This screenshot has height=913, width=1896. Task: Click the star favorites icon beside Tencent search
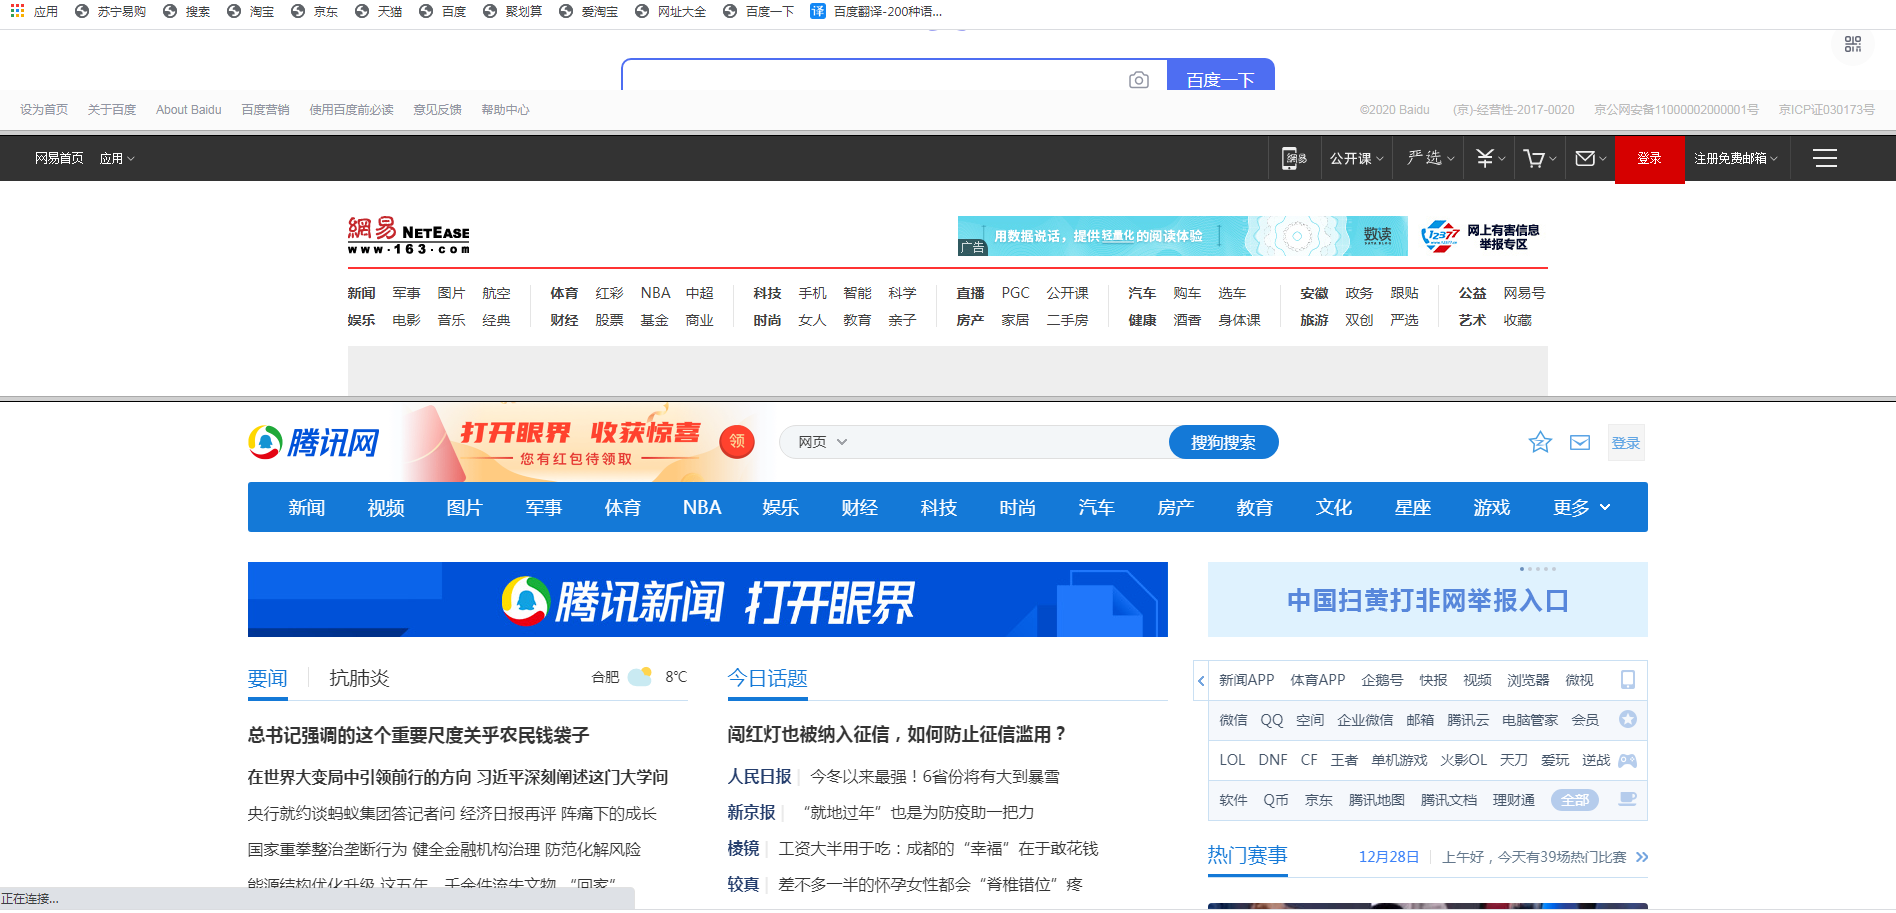click(x=1540, y=442)
